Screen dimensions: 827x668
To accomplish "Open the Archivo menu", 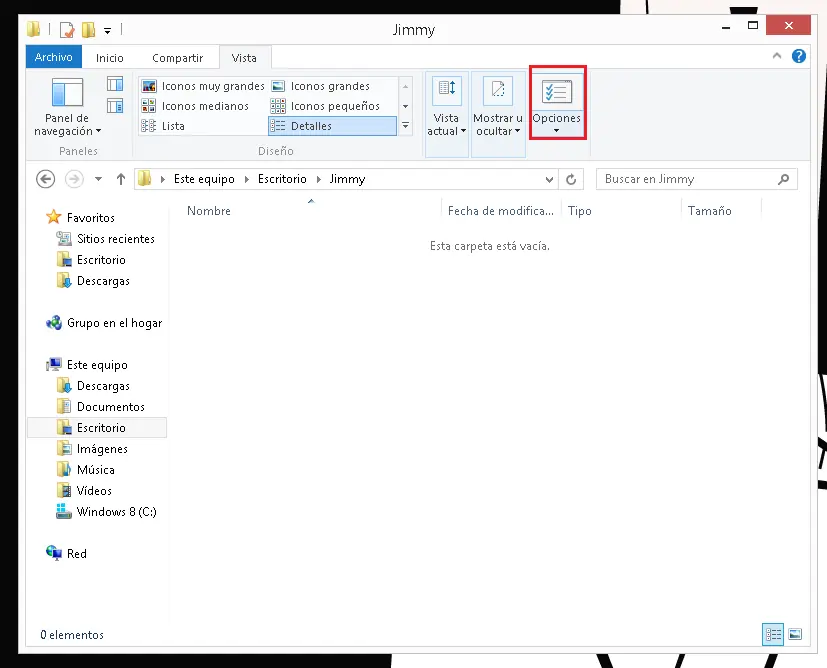I will (x=54, y=57).
